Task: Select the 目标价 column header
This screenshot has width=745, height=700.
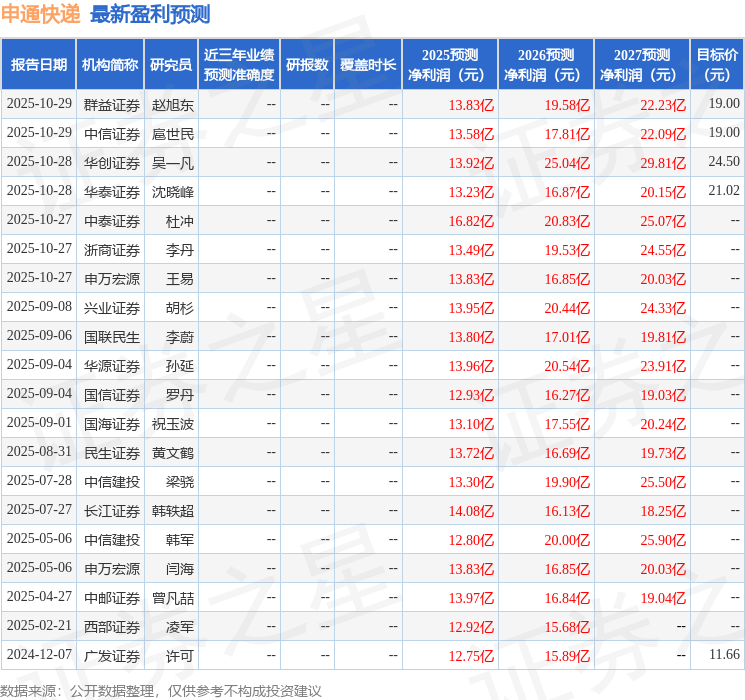Action: (717, 65)
